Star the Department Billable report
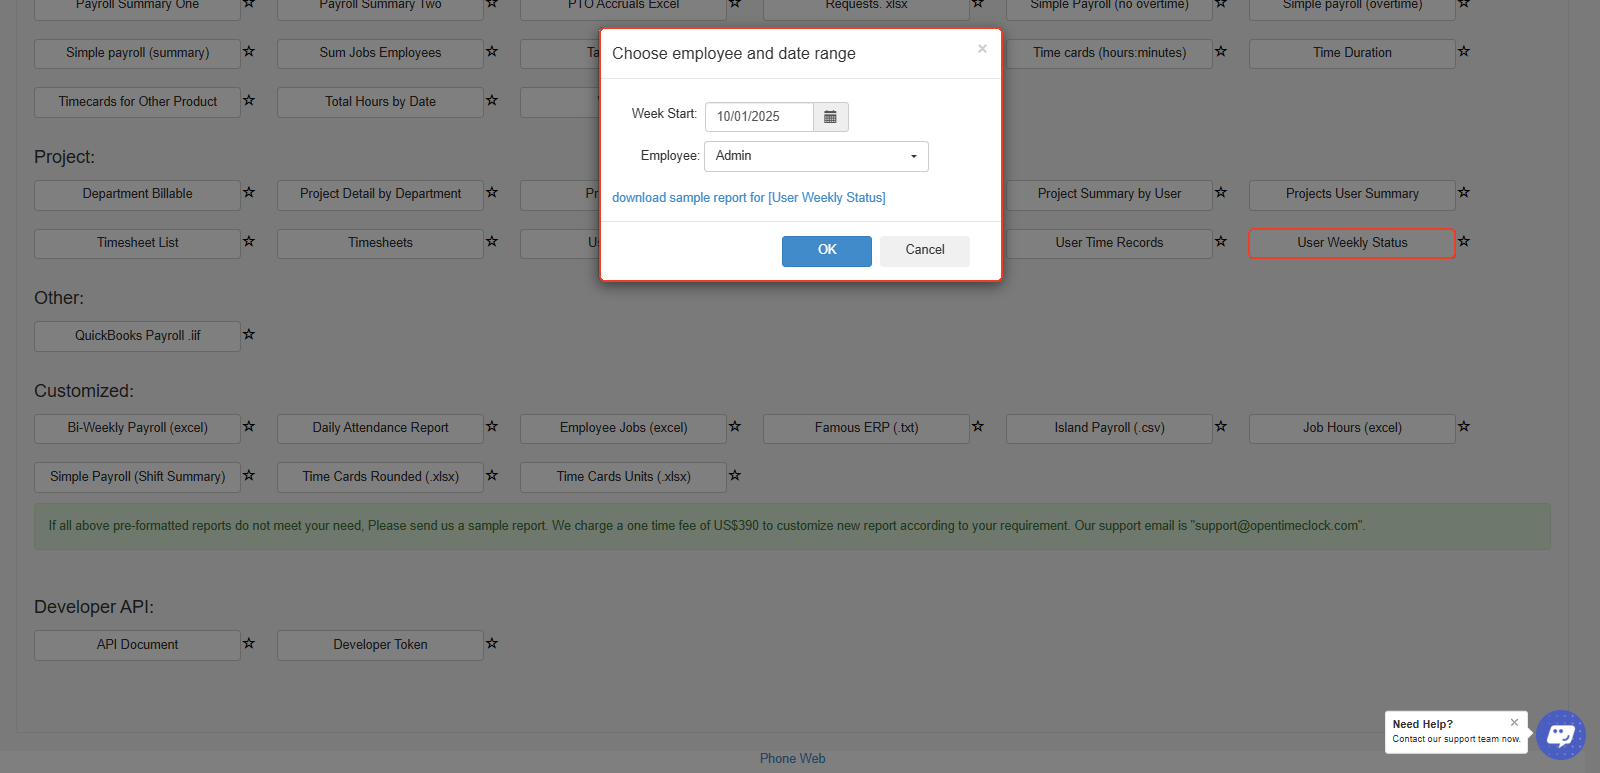The image size is (1600, 773). click(249, 193)
